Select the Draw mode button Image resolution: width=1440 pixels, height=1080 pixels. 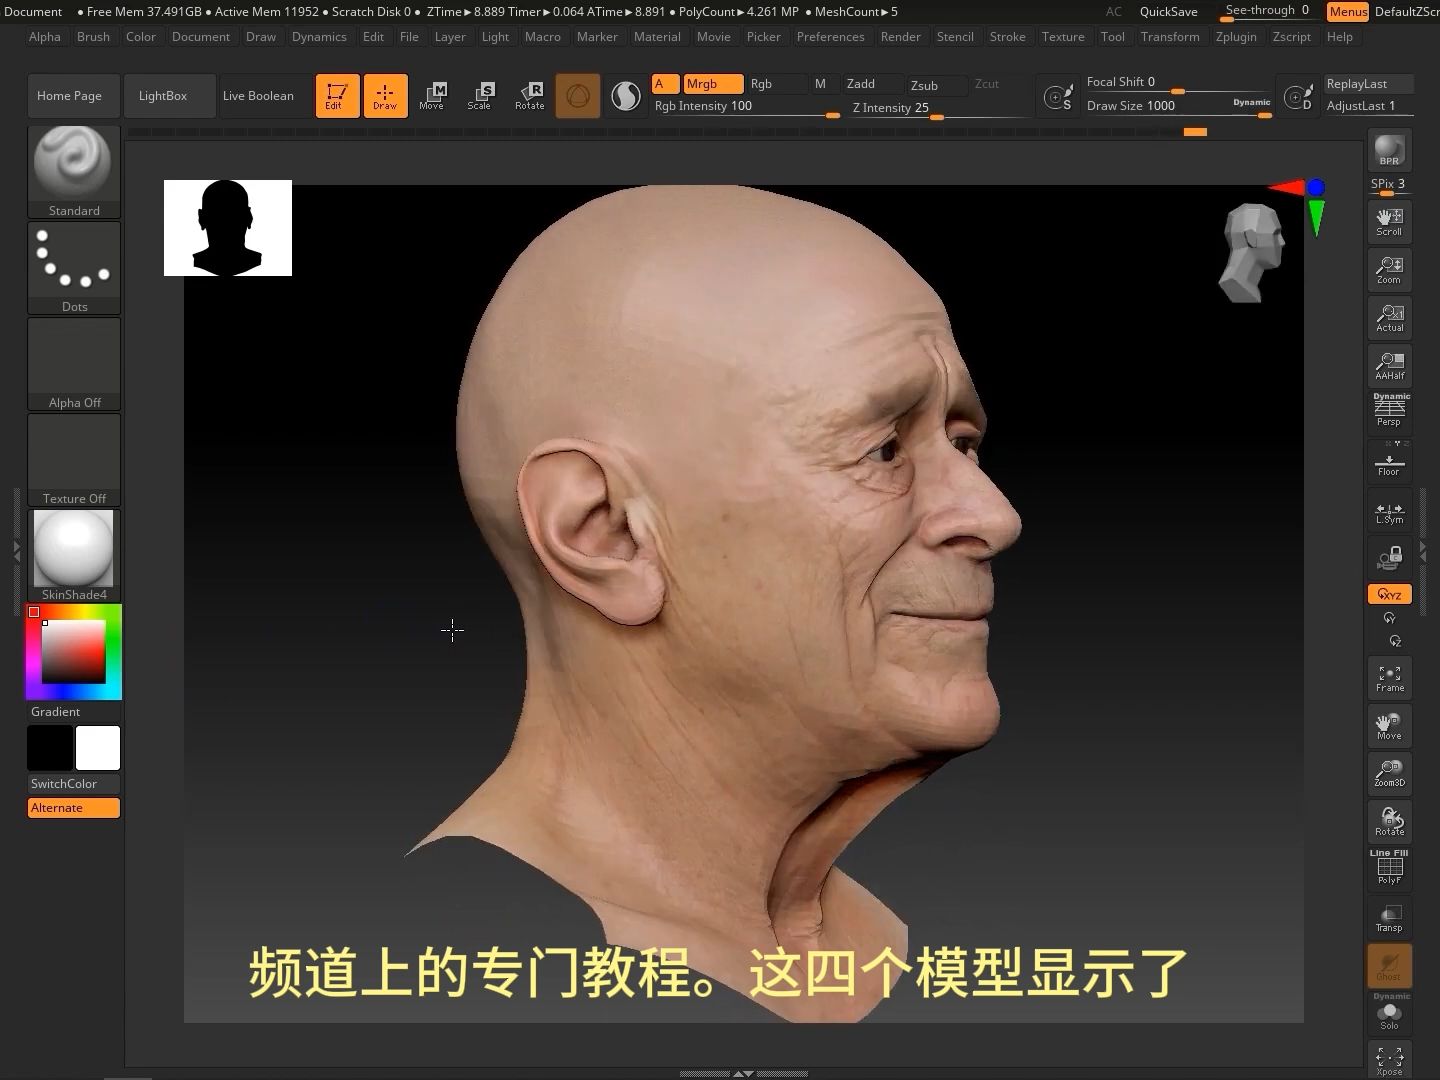coord(385,96)
